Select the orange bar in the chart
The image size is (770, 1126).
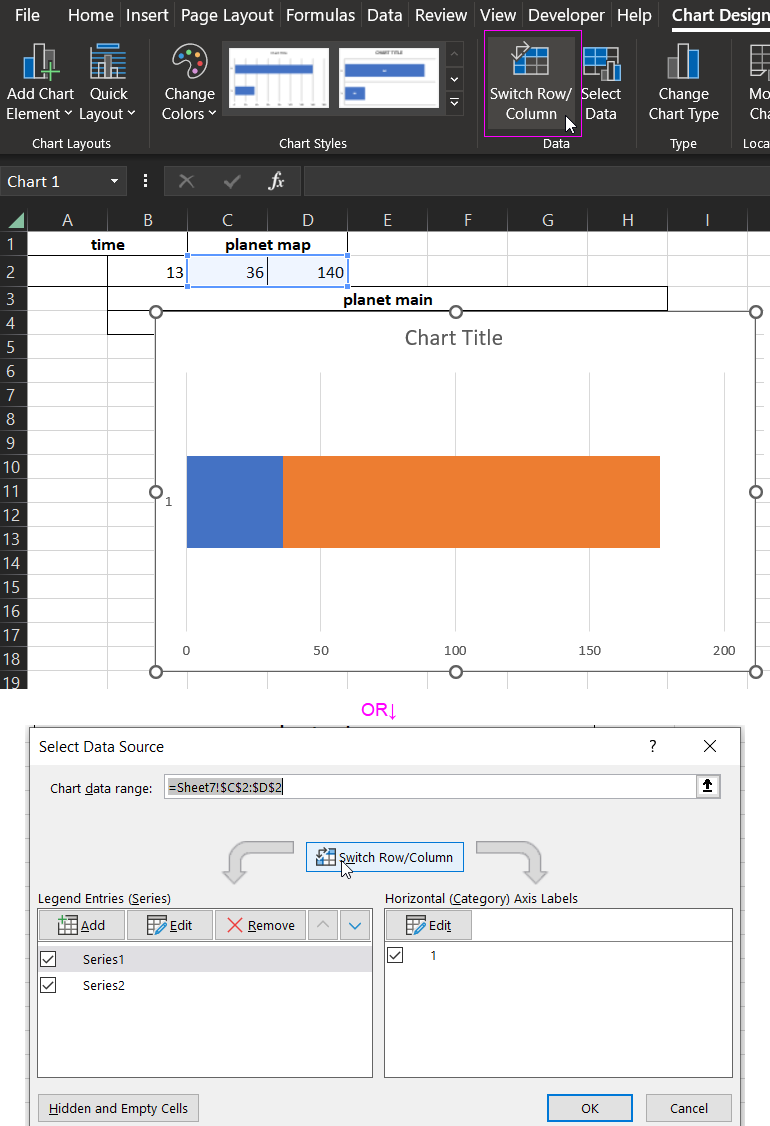470,501
